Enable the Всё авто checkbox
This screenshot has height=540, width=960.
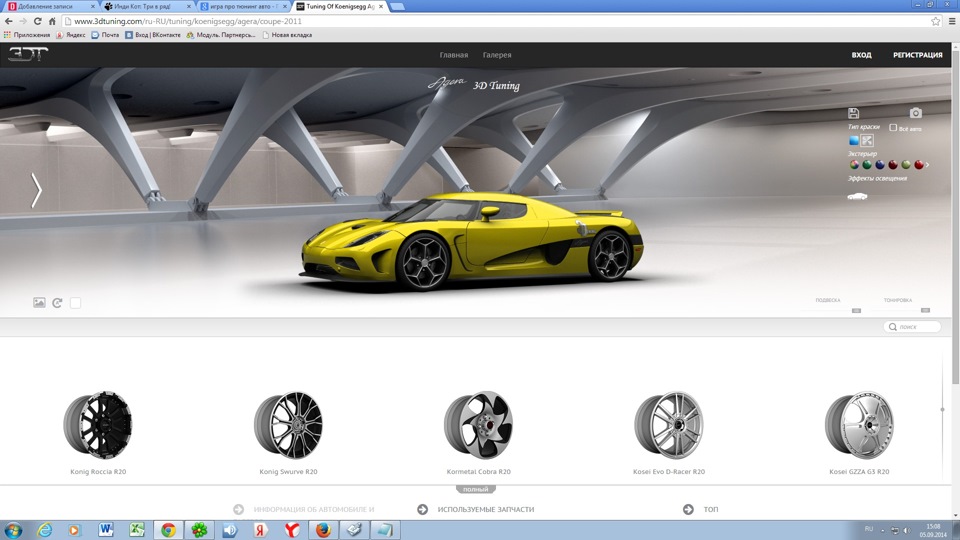coord(893,127)
